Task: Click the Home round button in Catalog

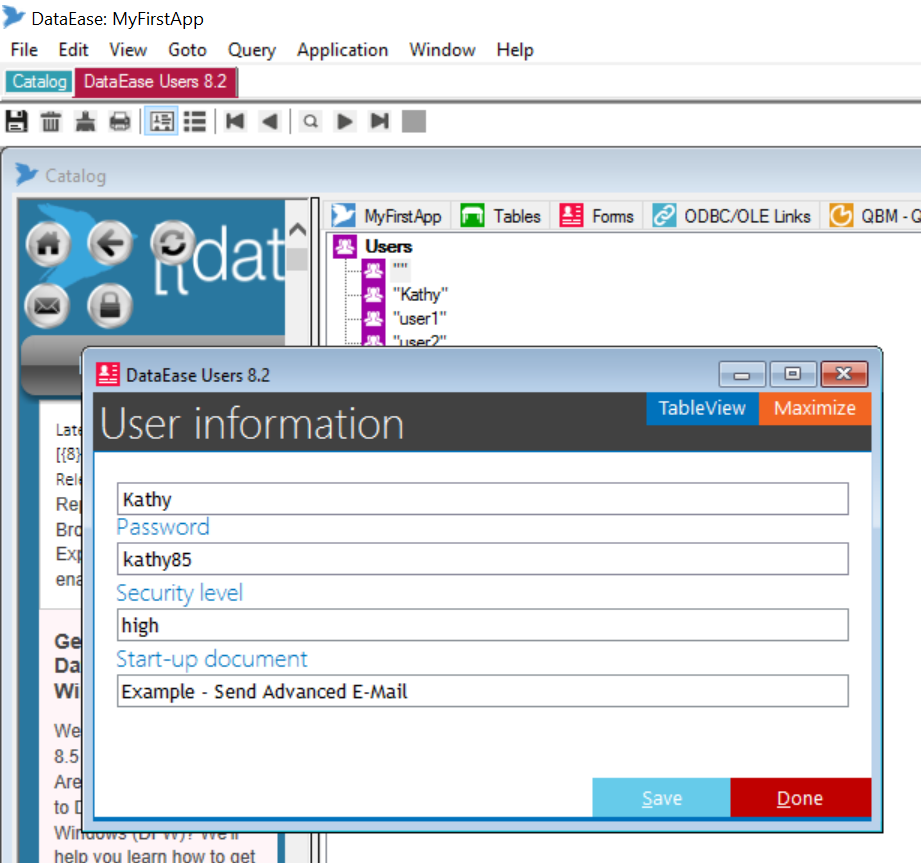Action: click(48, 244)
